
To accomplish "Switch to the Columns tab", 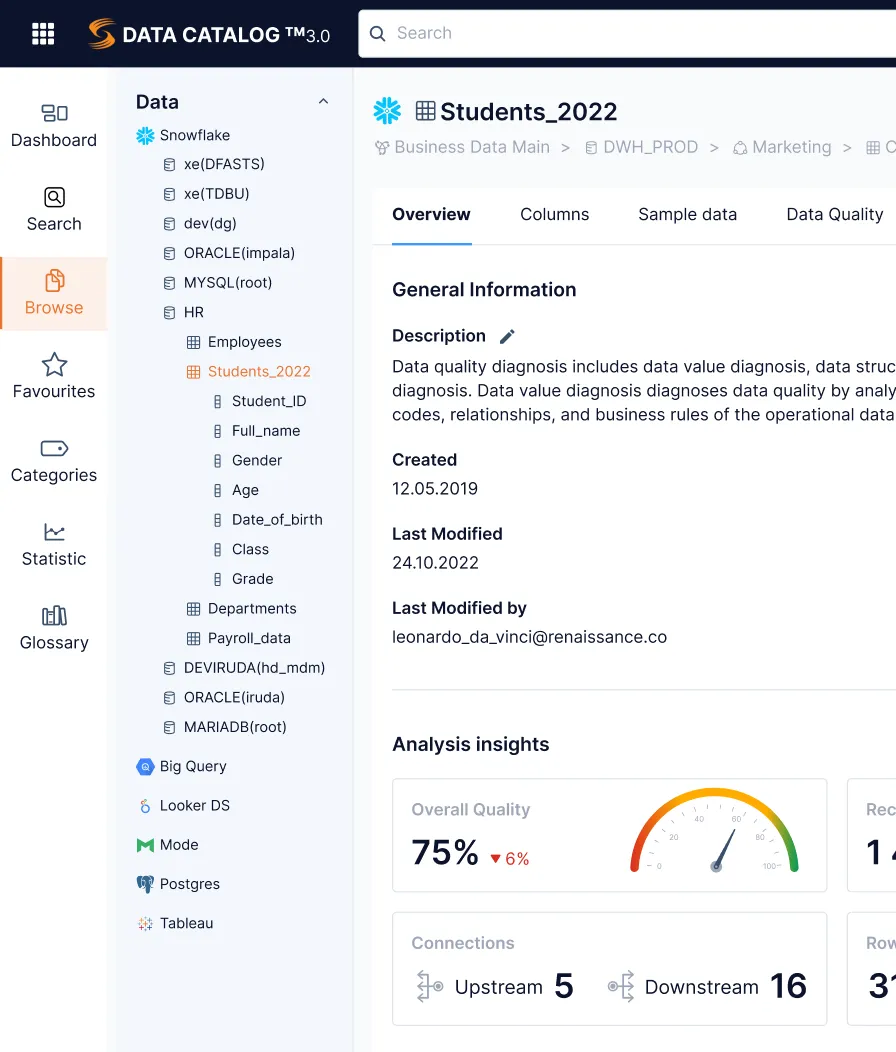I will 554,215.
